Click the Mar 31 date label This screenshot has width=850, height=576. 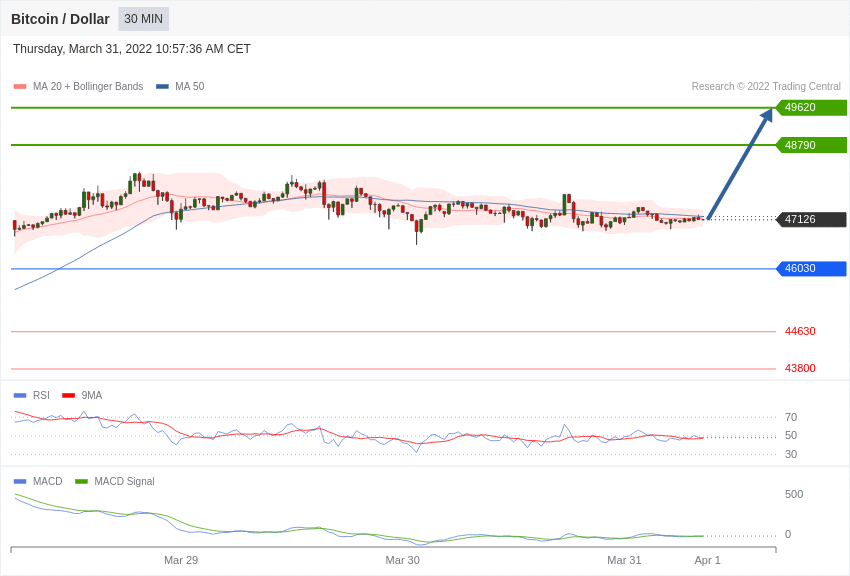624,560
